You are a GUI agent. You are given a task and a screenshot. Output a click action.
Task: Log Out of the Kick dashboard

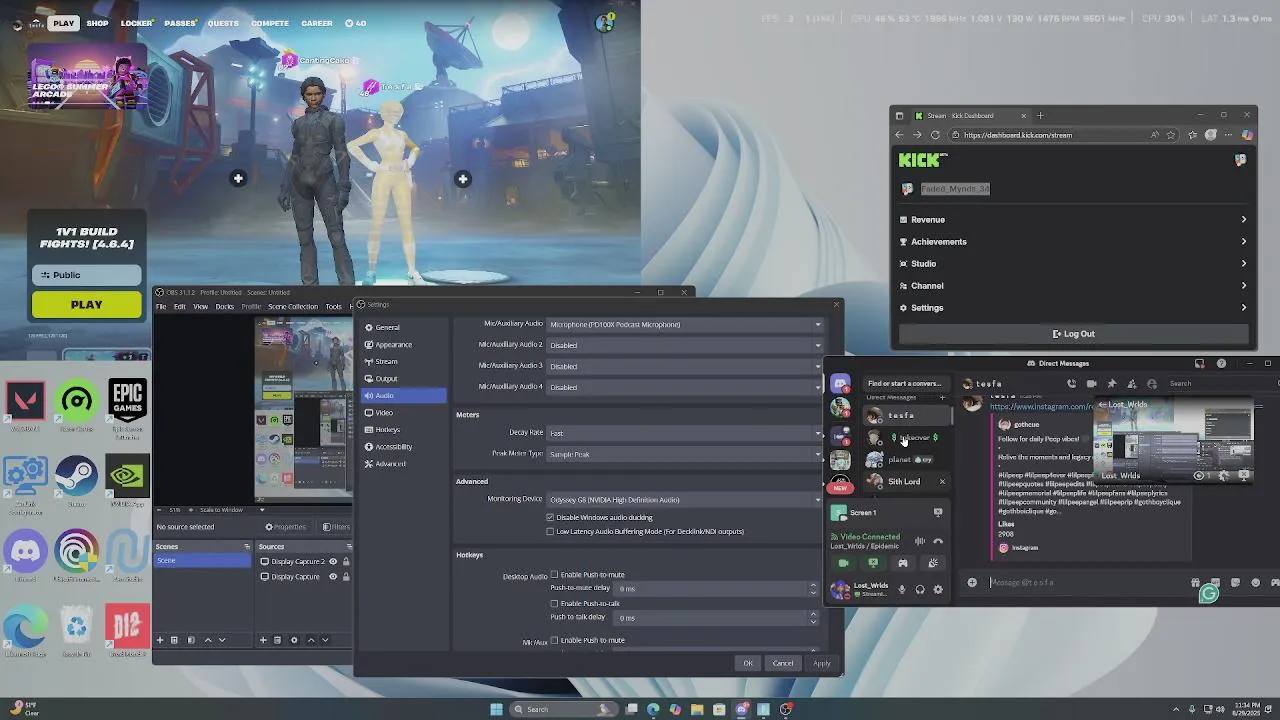(1073, 334)
